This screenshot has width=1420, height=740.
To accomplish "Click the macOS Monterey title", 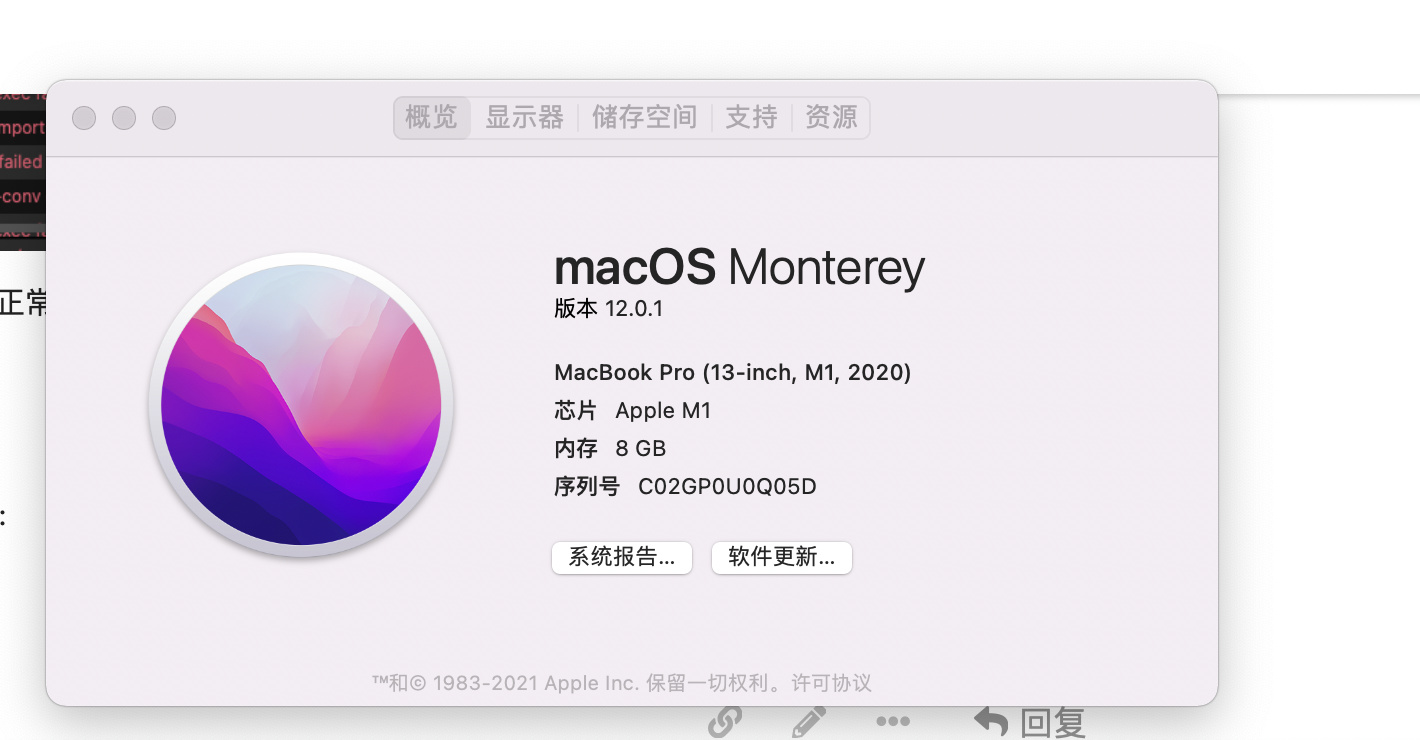I will (740, 268).
